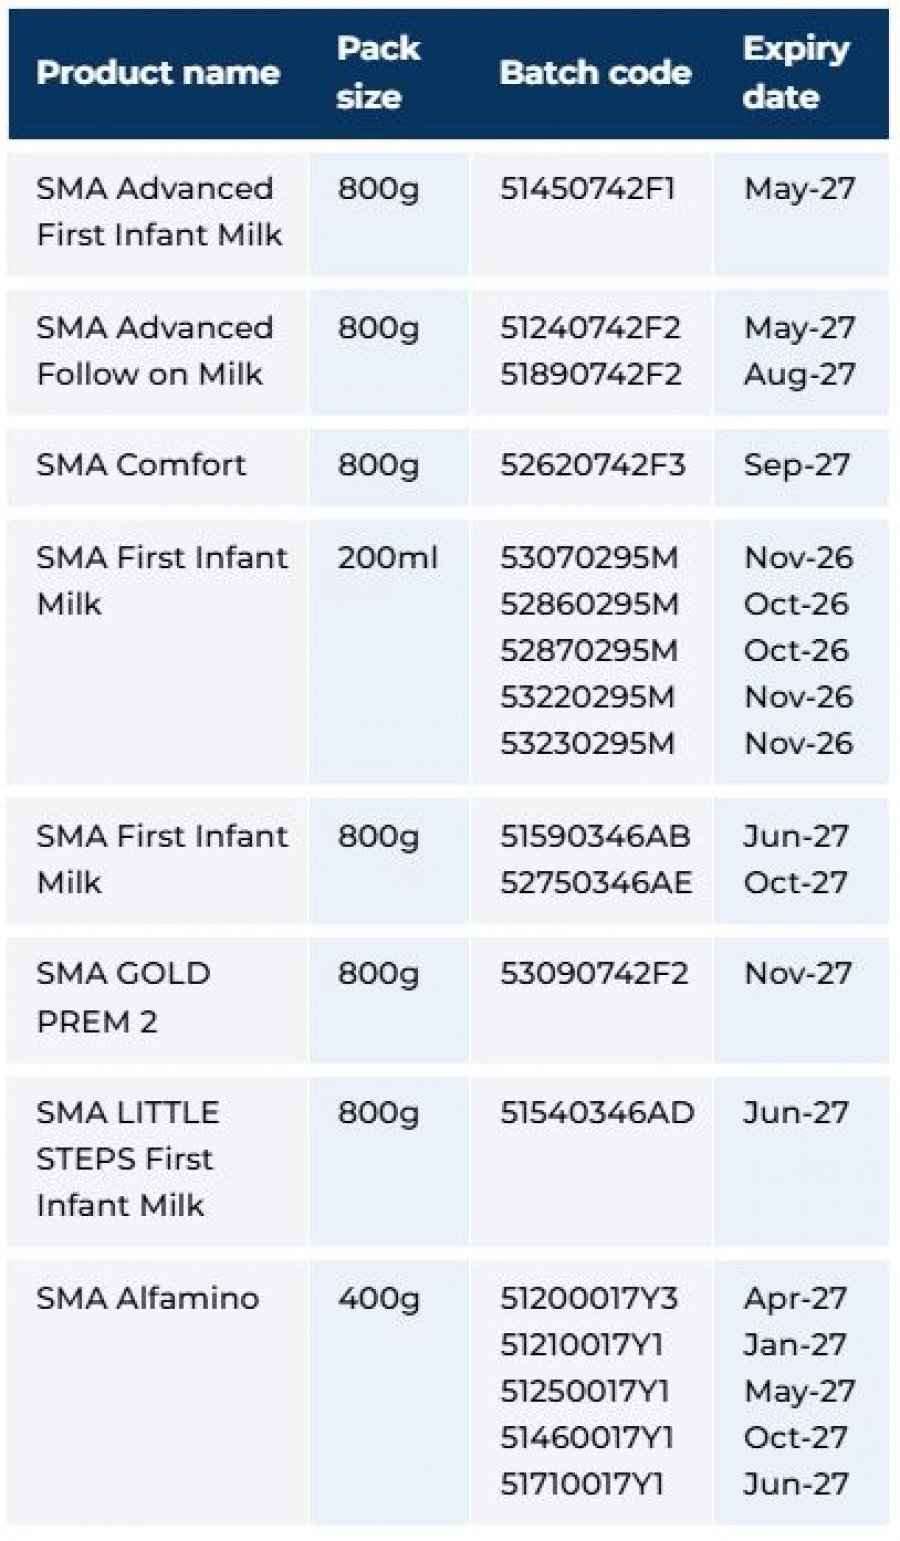Viewport: 900px width, 1541px height.
Task: Click the Product name column header
Action: click(x=157, y=73)
